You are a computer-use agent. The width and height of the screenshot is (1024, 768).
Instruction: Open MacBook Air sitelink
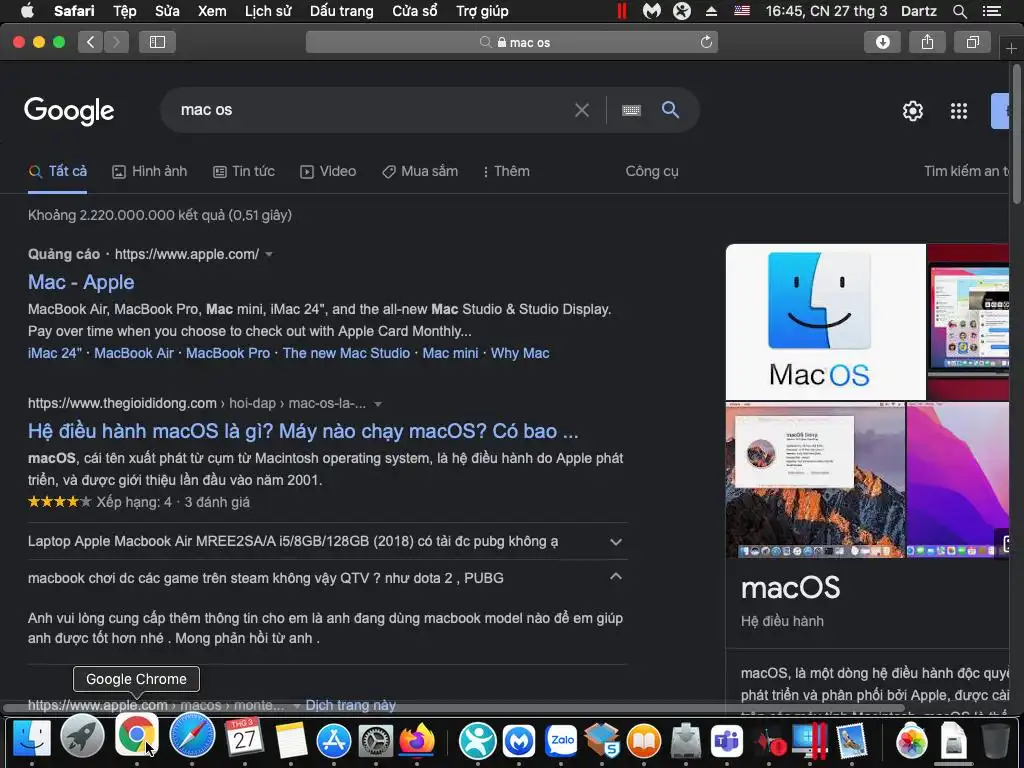click(134, 353)
